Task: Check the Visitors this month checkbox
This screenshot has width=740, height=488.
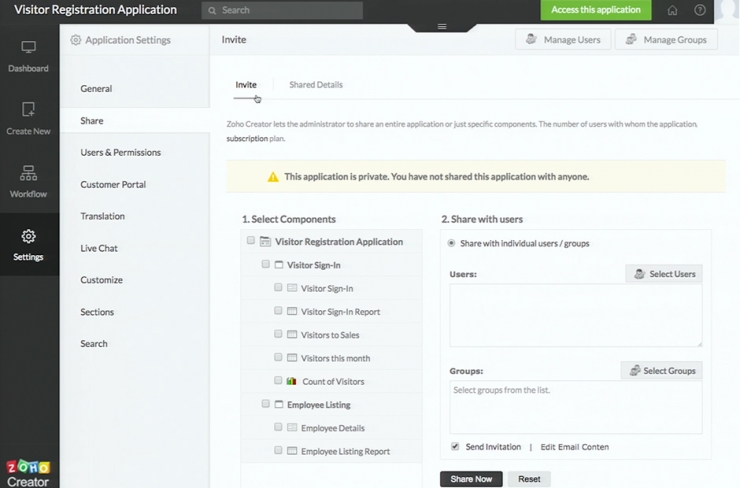Action: click(278, 357)
